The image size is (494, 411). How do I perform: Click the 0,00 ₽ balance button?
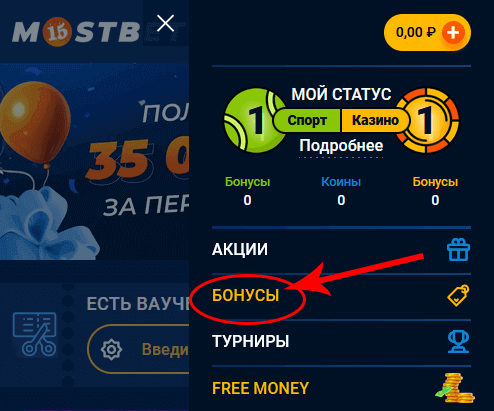(427, 33)
